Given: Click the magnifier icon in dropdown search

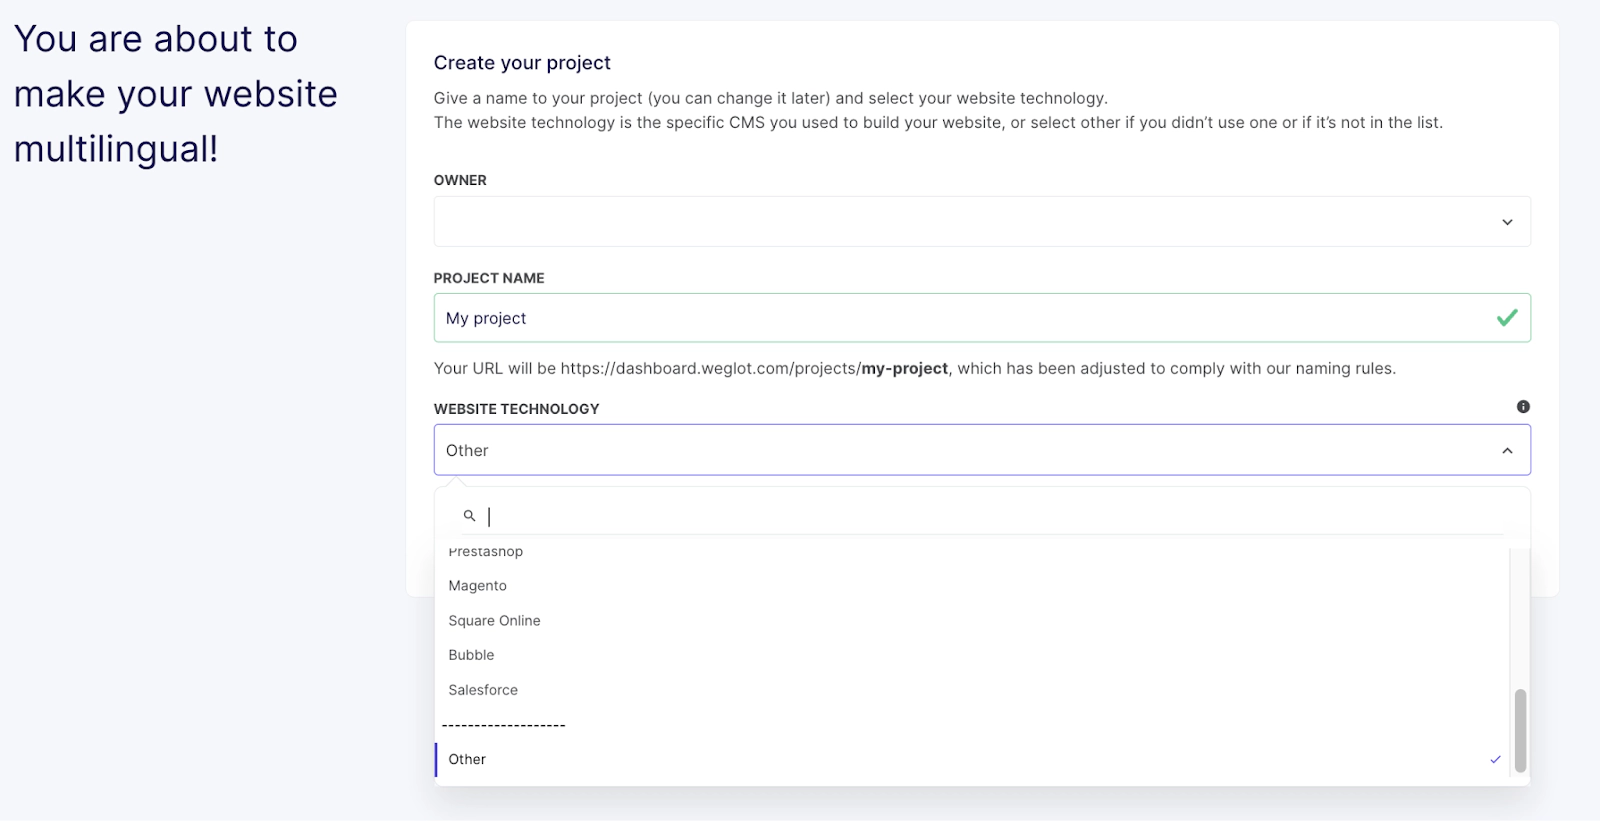Looking at the screenshot, I should tap(469, 516).
